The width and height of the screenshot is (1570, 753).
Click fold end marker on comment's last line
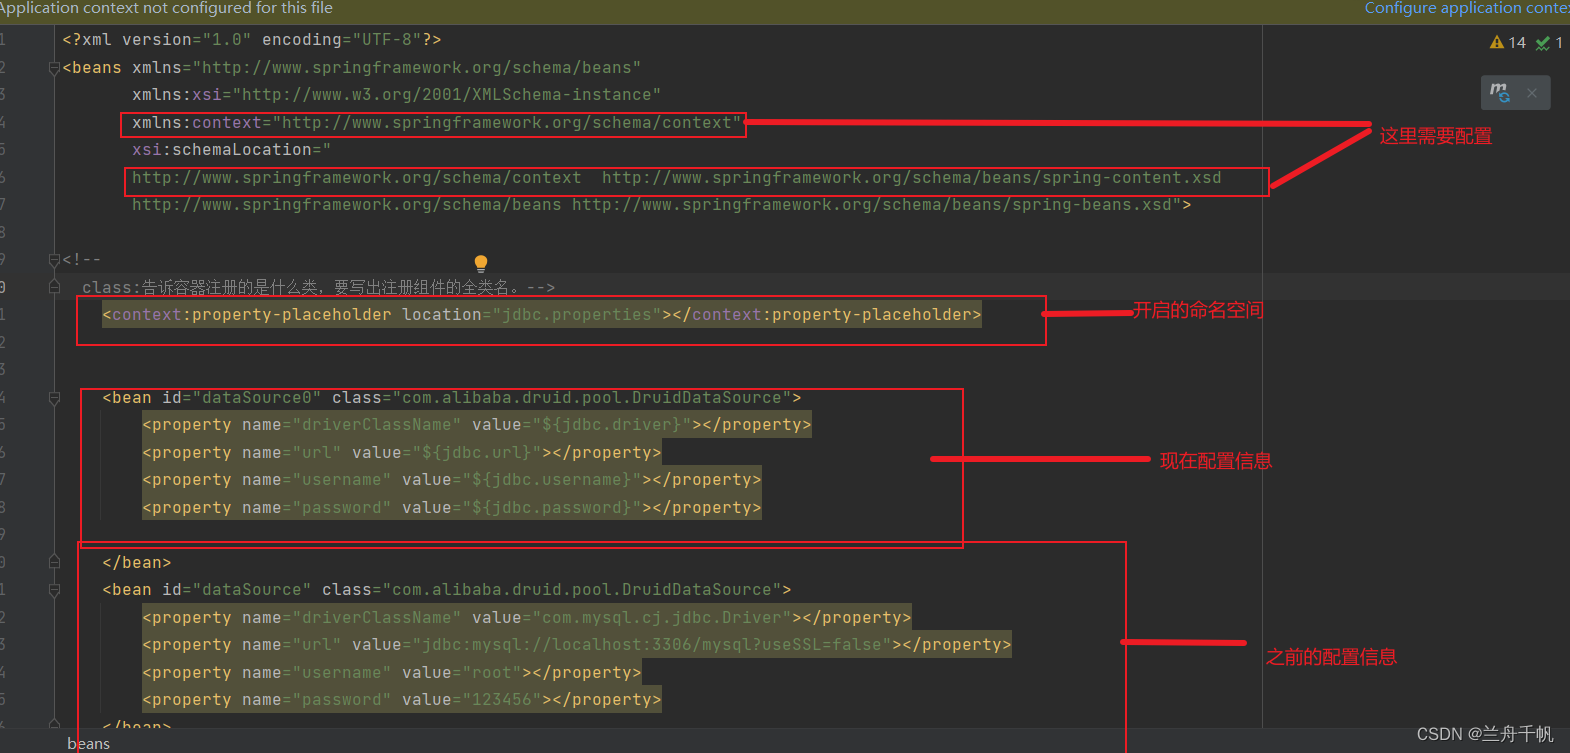click(54, 288)
